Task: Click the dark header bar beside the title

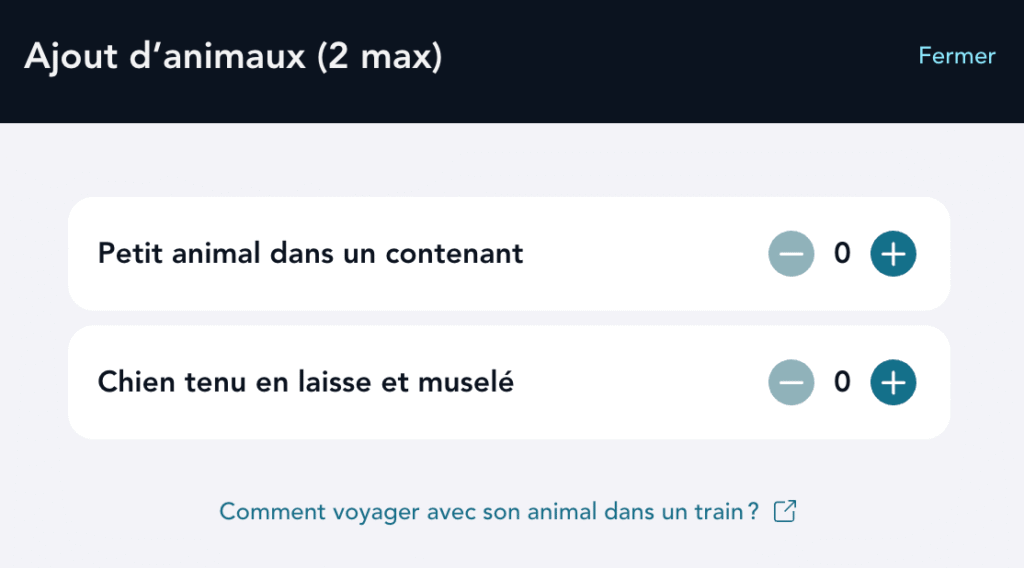Action: (x=680, y=60)
